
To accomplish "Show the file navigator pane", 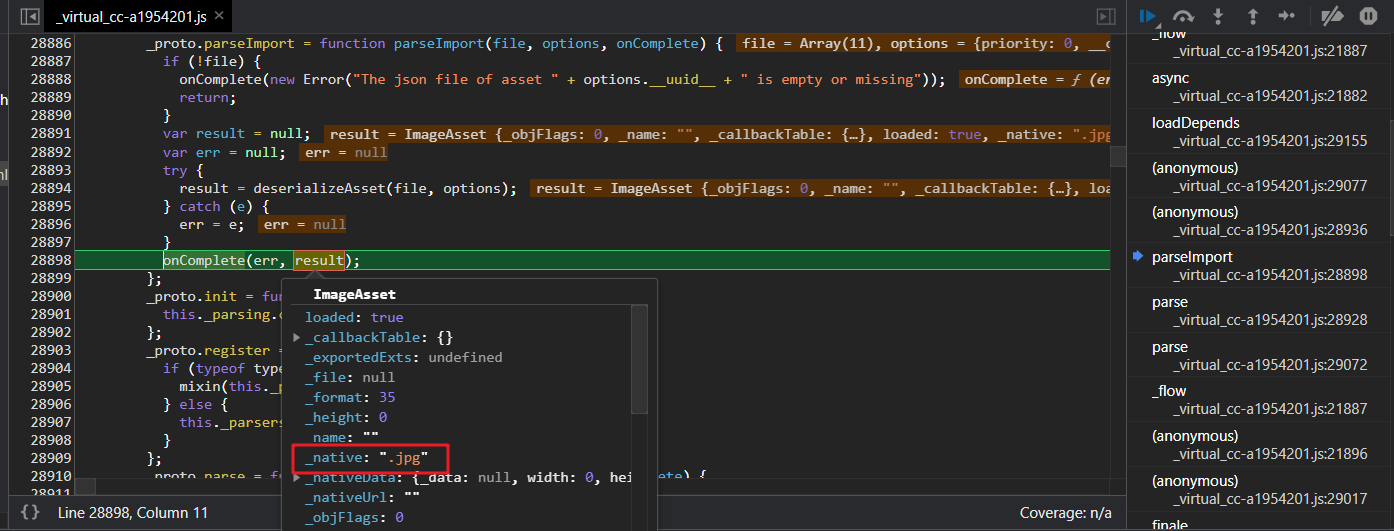I will pyautogui.click(x=30, y=17).
